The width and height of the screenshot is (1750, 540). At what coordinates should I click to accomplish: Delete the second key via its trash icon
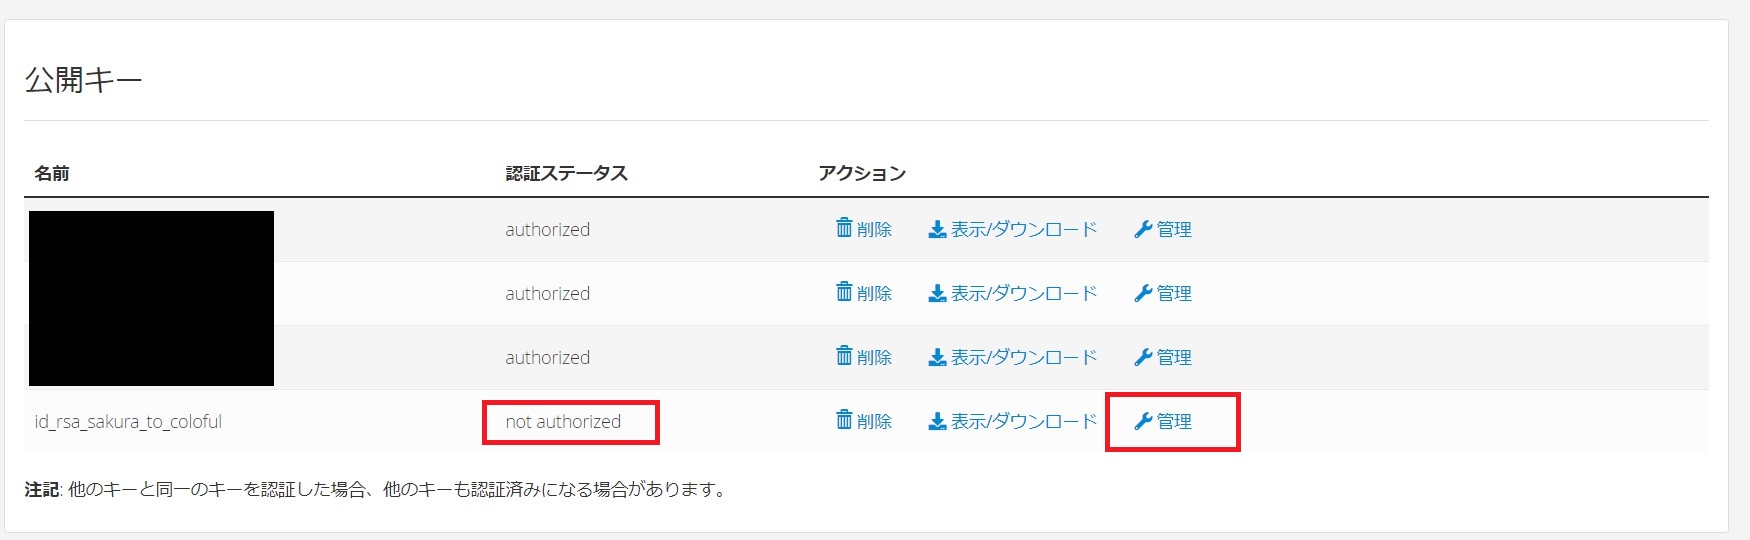click(x=844, y=292)
